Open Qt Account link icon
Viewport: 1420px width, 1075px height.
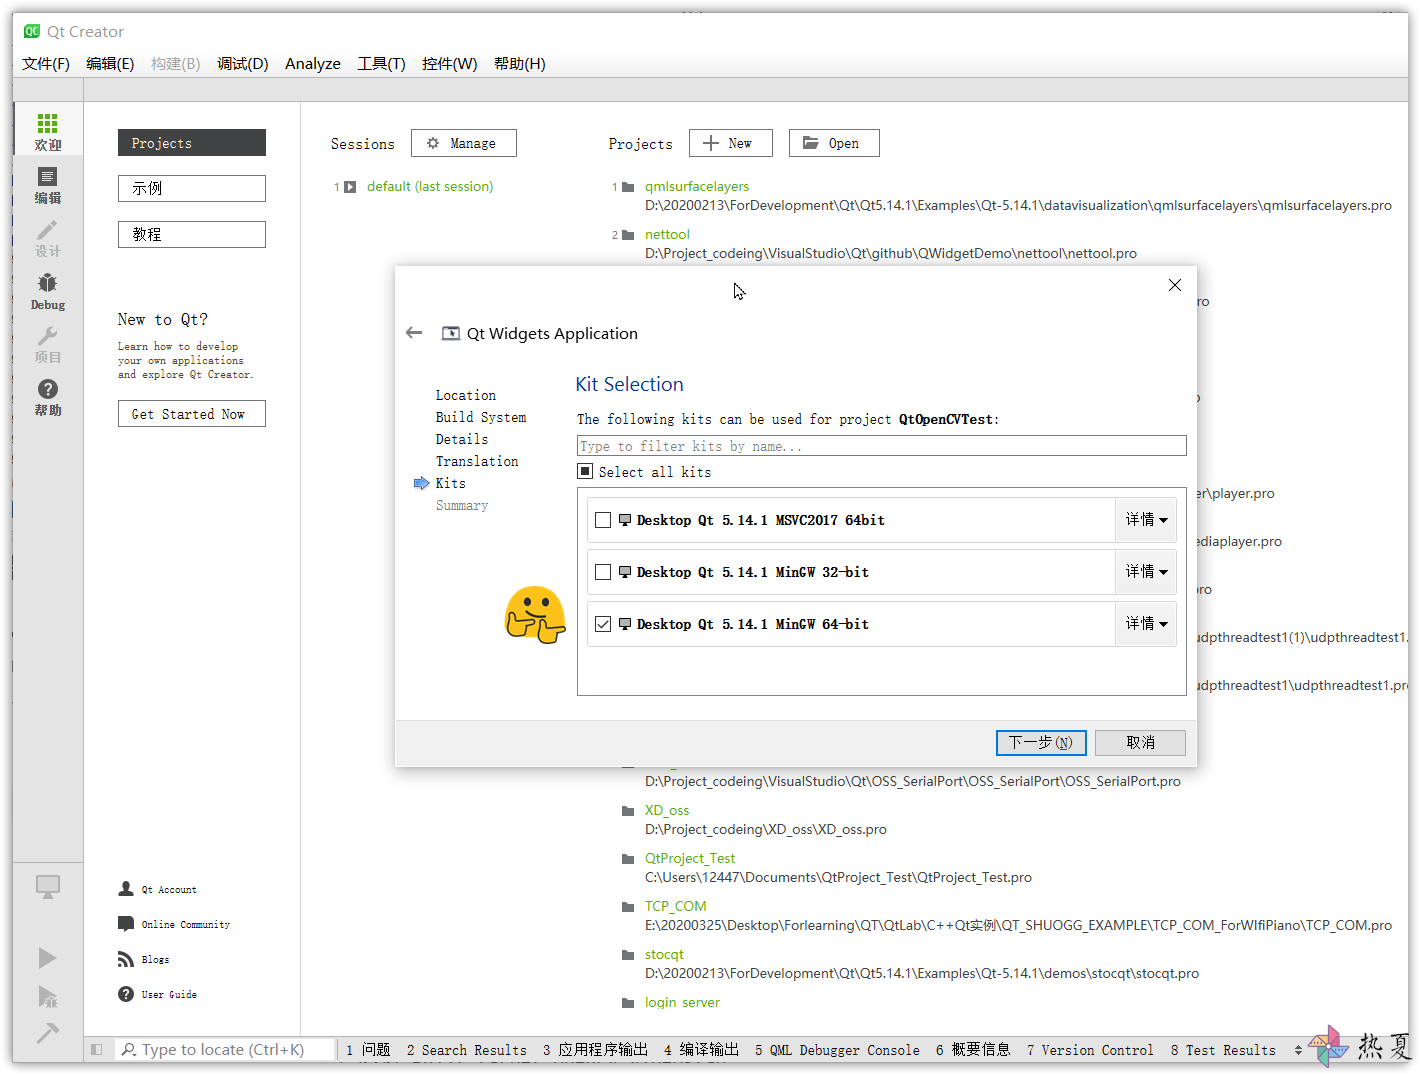(x=126, y=888)
